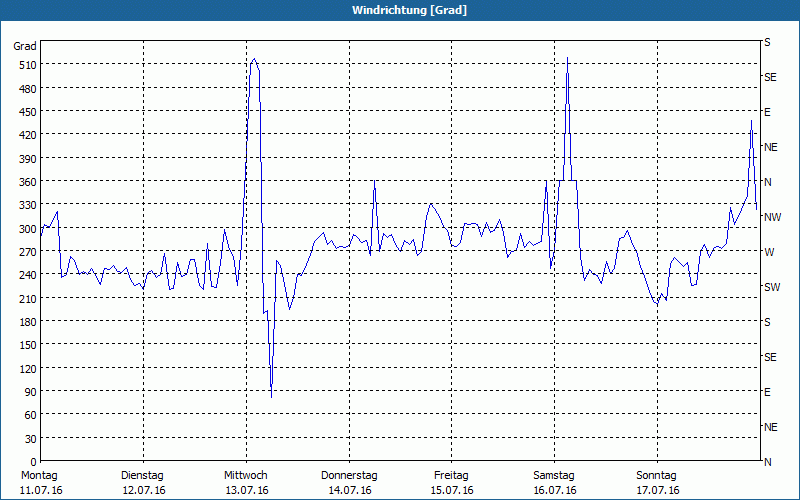
Task: Select the 390 y-axis value
Action: pyautogui.click(x=28, y=159)
